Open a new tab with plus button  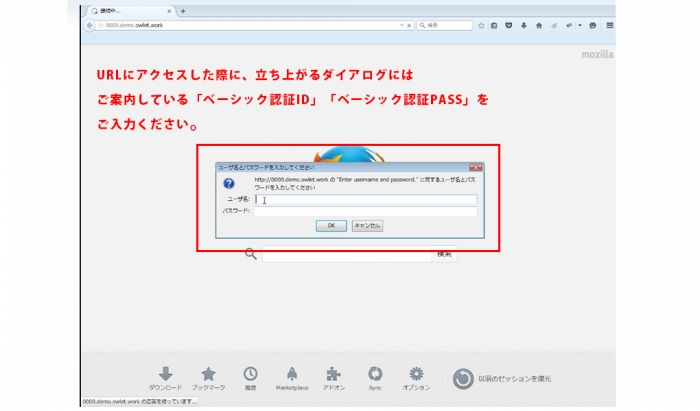click(x=183, y=11)
